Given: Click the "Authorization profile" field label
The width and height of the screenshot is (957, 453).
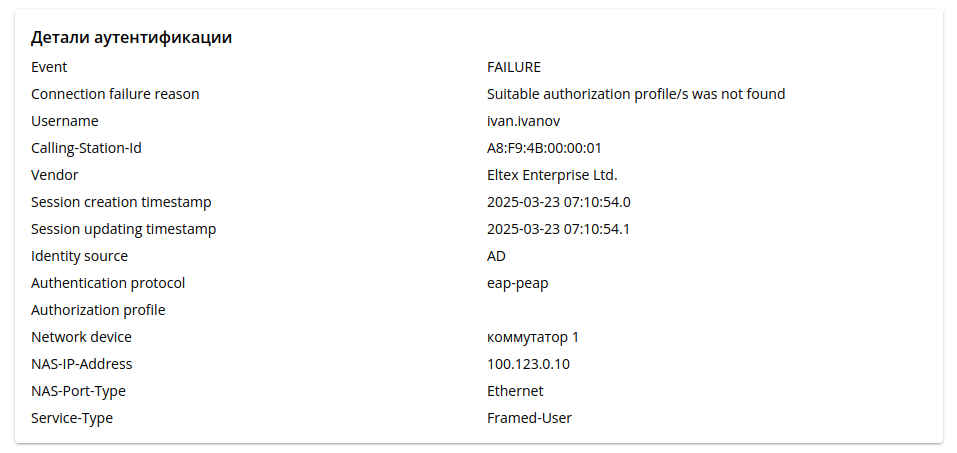Looking at the screenshot, I should point(98,310).
